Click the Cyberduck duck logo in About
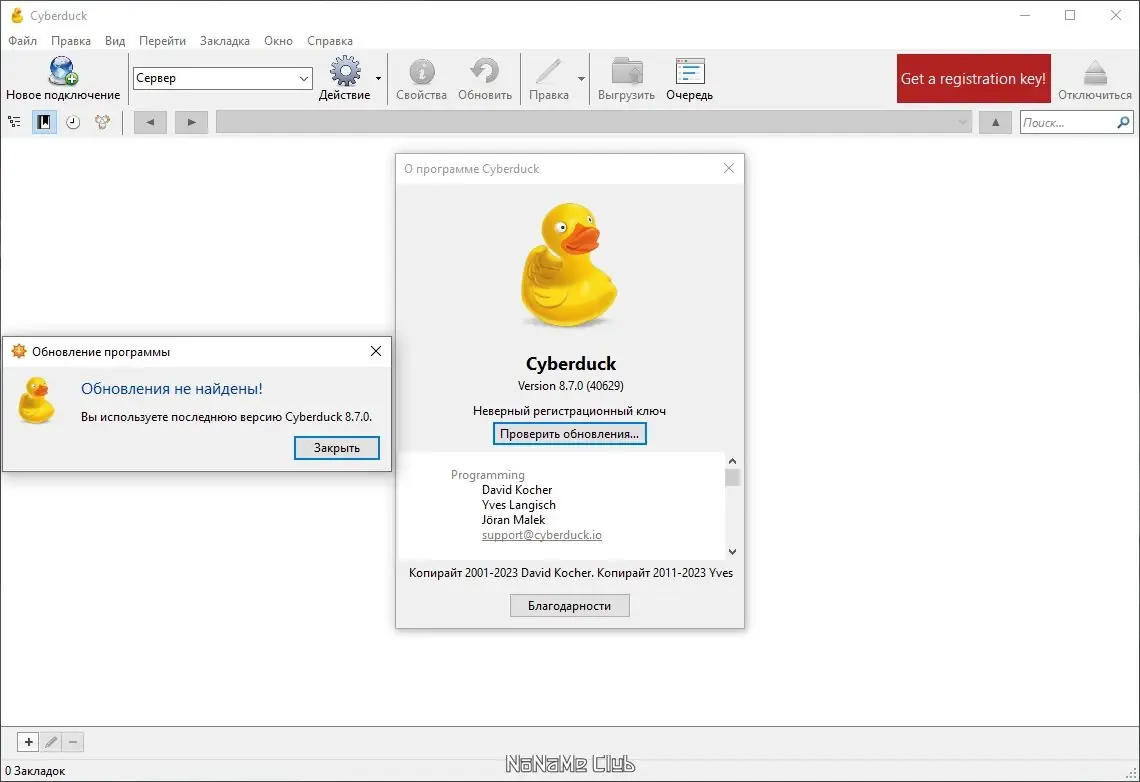 pyautogui.click(x=569, y=265)
